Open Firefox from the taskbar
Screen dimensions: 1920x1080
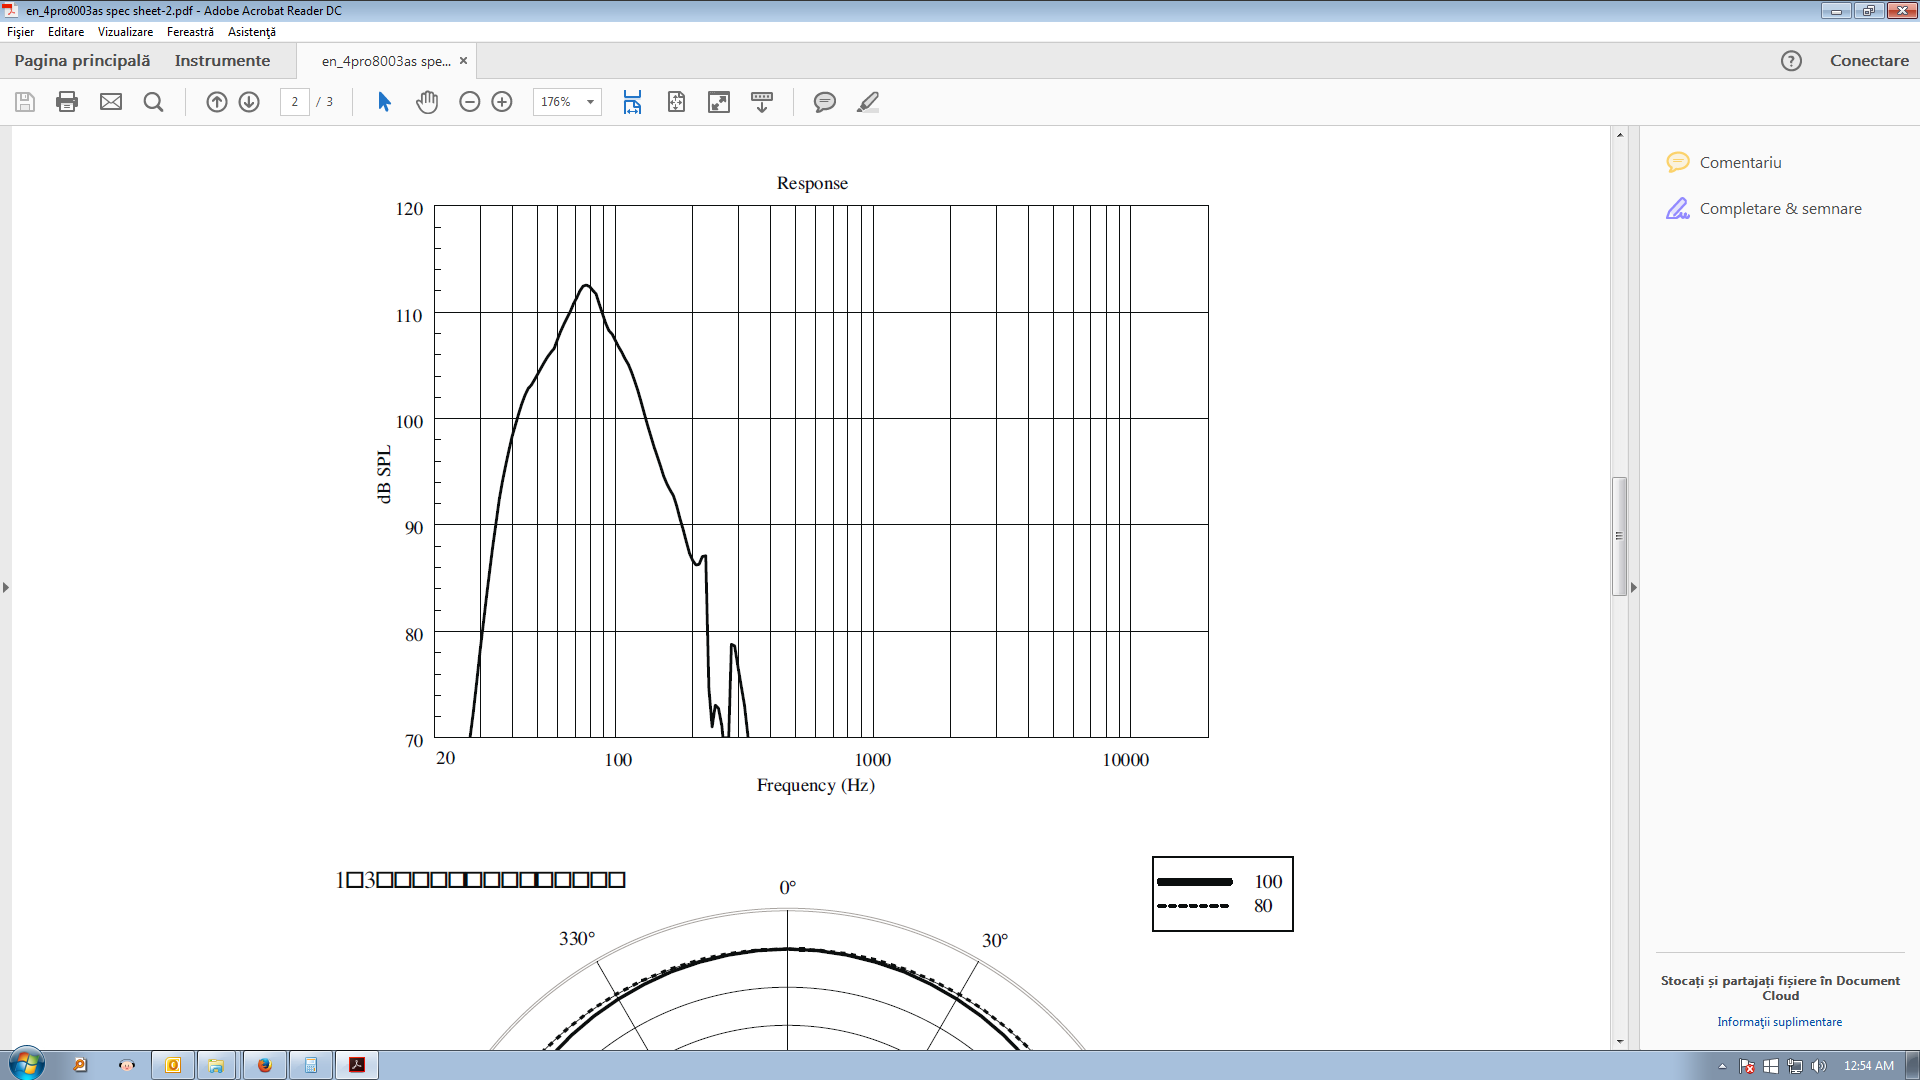(x=264, y=1065)
